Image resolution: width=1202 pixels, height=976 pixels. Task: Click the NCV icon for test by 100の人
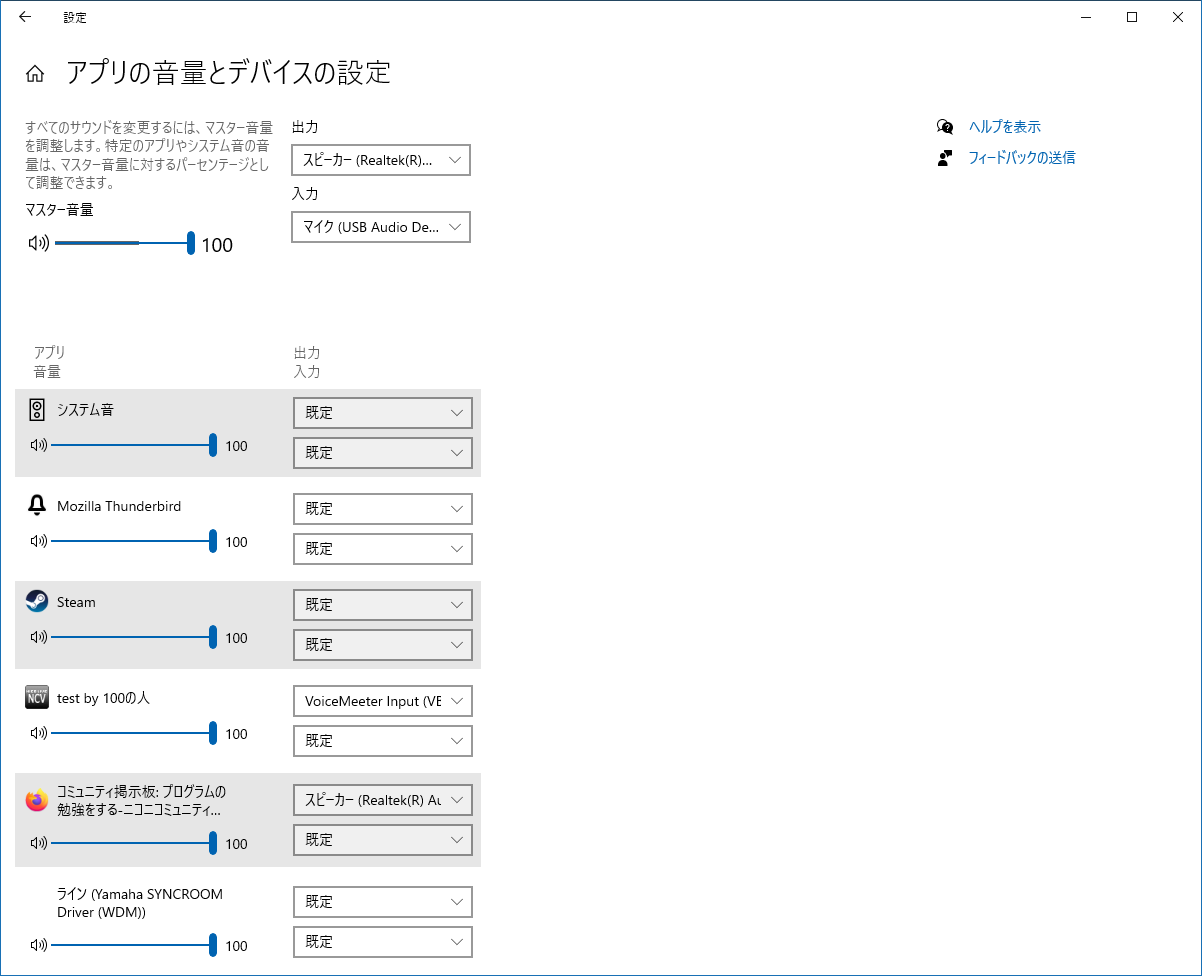[37, 697]
